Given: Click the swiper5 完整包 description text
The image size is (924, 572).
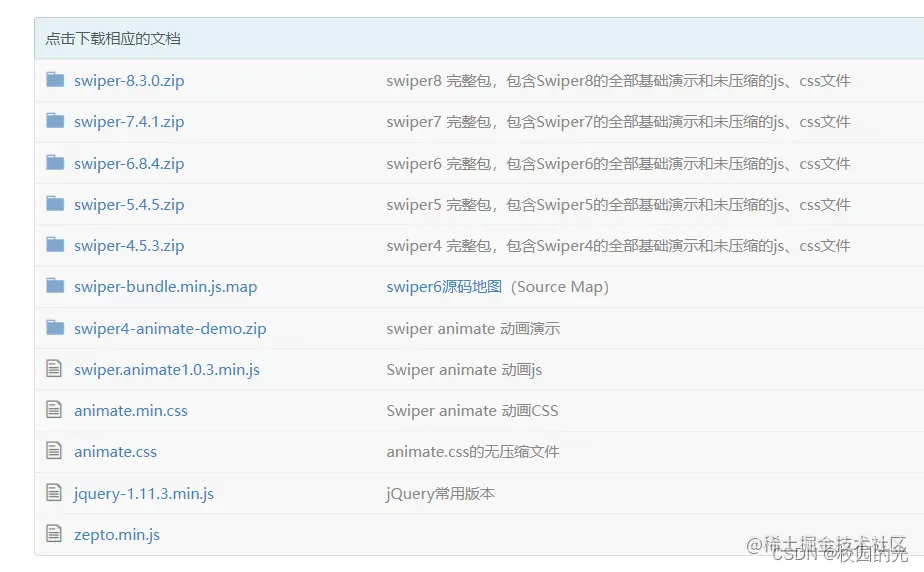Looking at the screenshot, I should coord(619,204).
